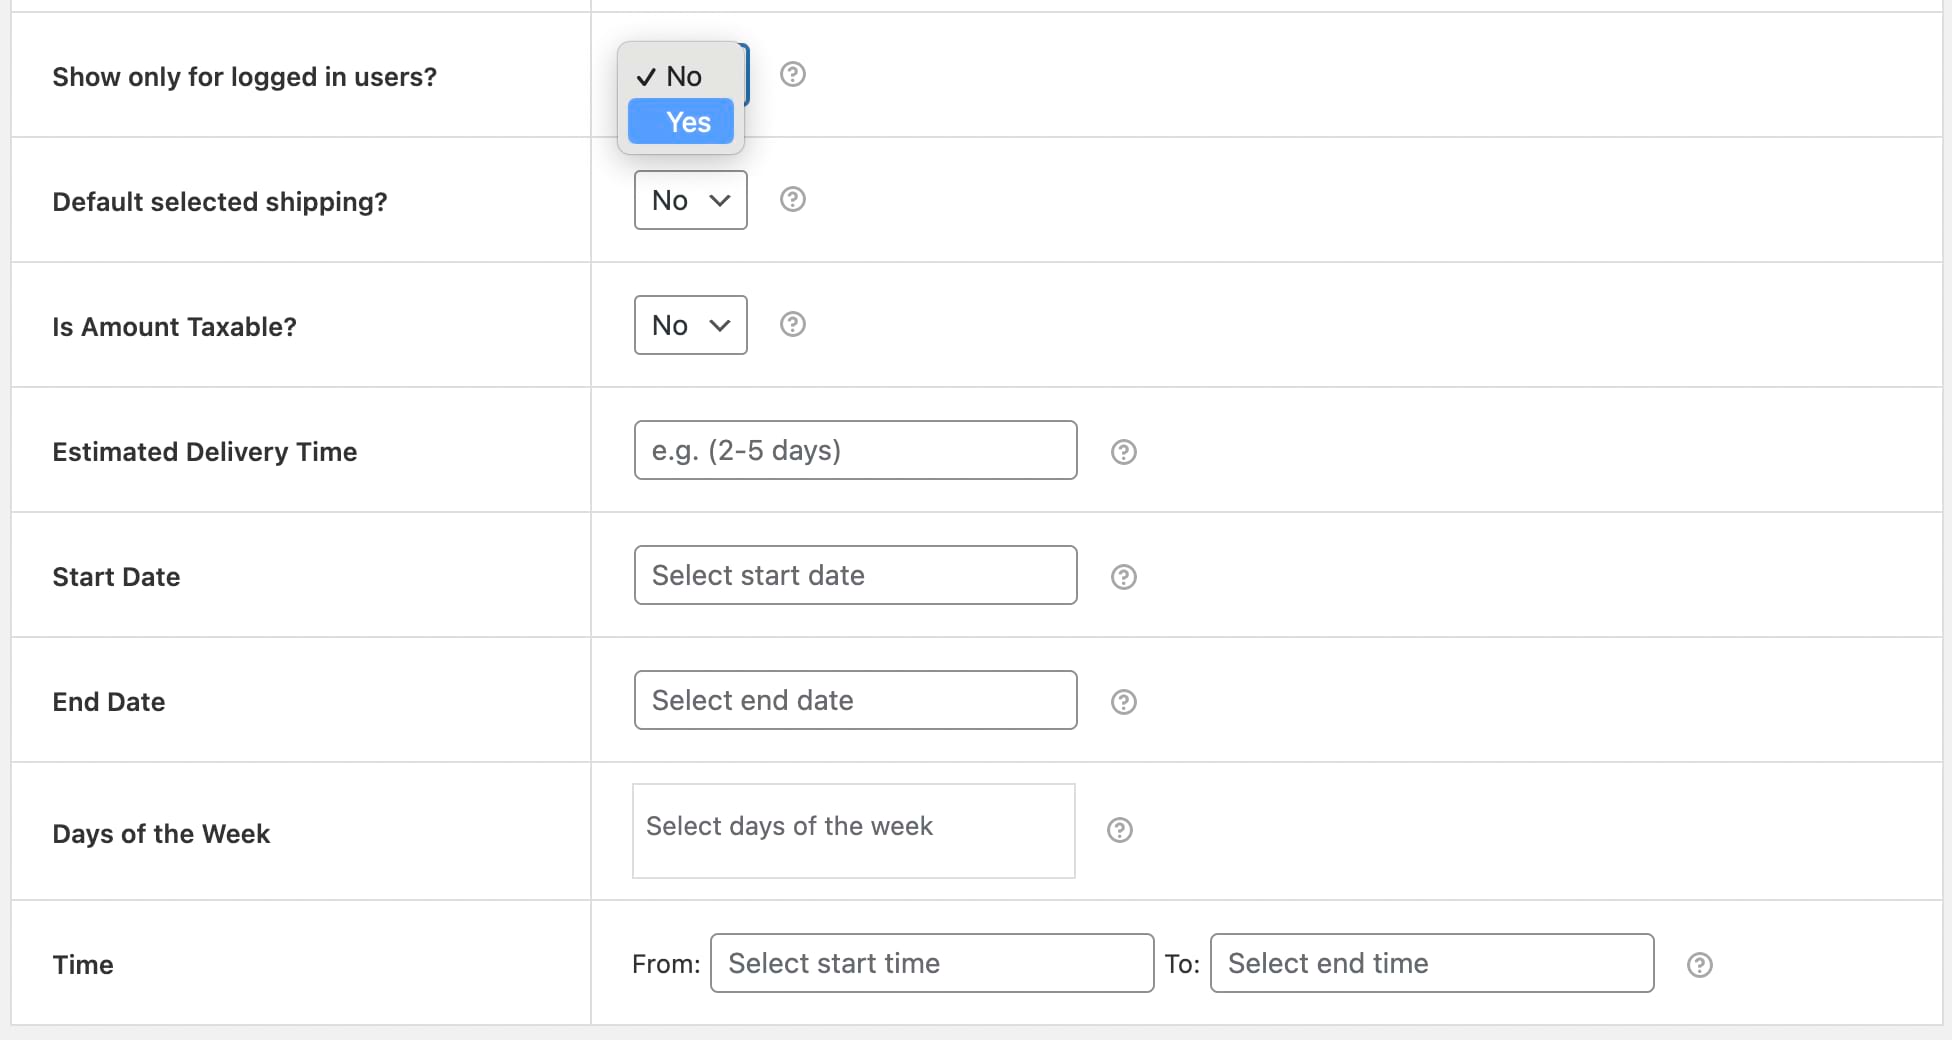Image resolution: width=1952 pixels, height=1040 pixels.
Task: Click the Show only for logged in users label
Action: coord(244,76)
